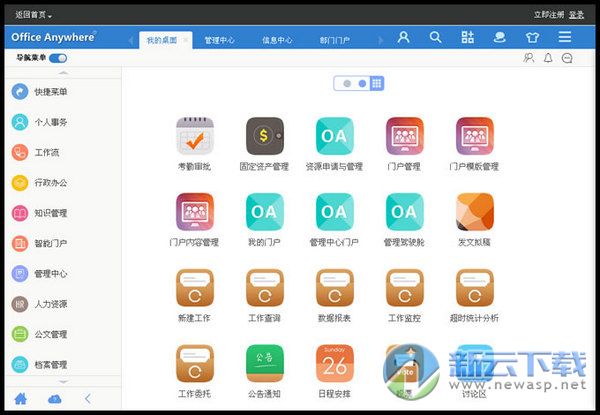Open the 发文拟稿 pencil icon
The width and height of the screenshot is (600, 415).
474,212
